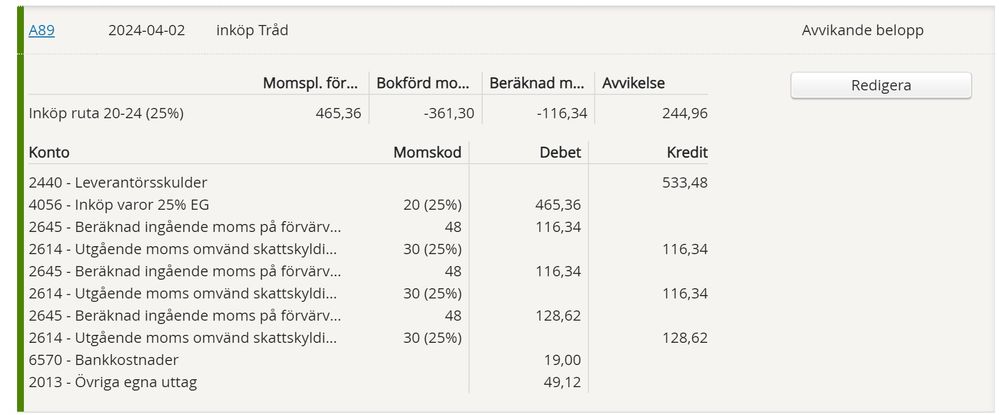The width and height of the screenshot is (999, 415).
Task: Select the inköp Tråd description text
Action: [252, 30]
